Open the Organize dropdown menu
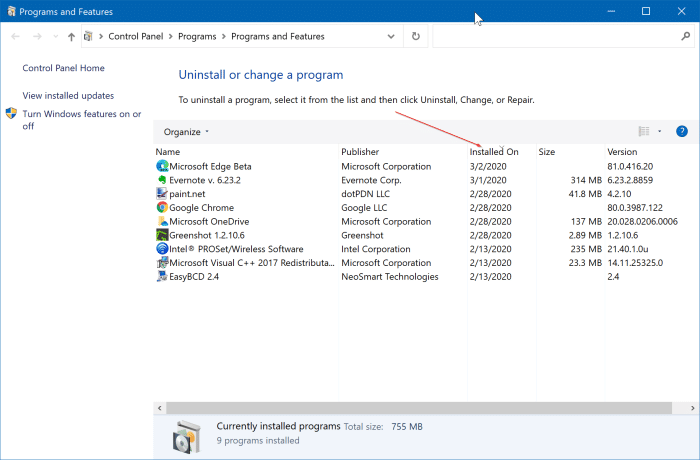This screenshot has height=460, width=700. [x=186, y=132]
